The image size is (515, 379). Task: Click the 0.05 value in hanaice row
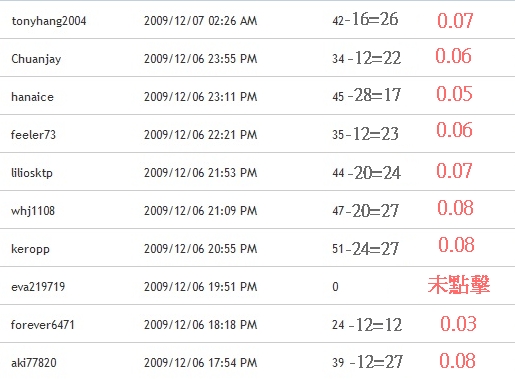point(454,94)
